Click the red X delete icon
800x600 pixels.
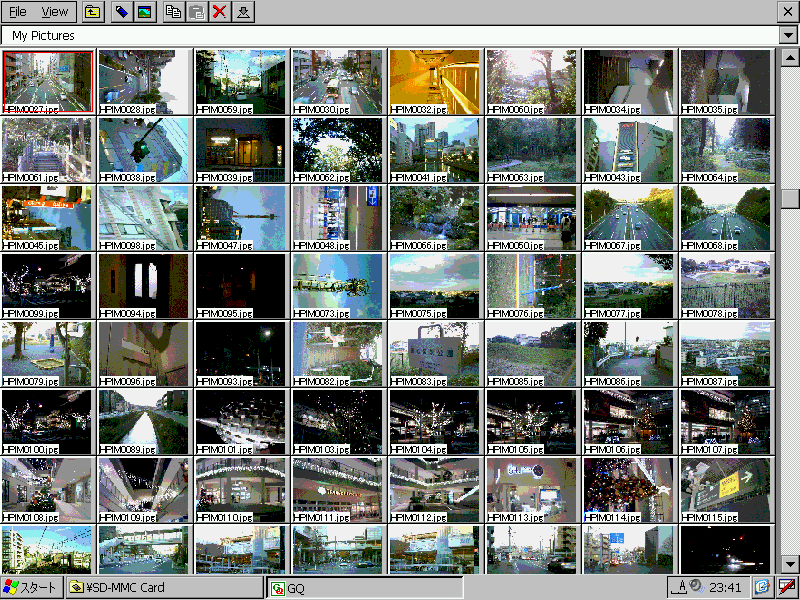[x=220, y=12]
